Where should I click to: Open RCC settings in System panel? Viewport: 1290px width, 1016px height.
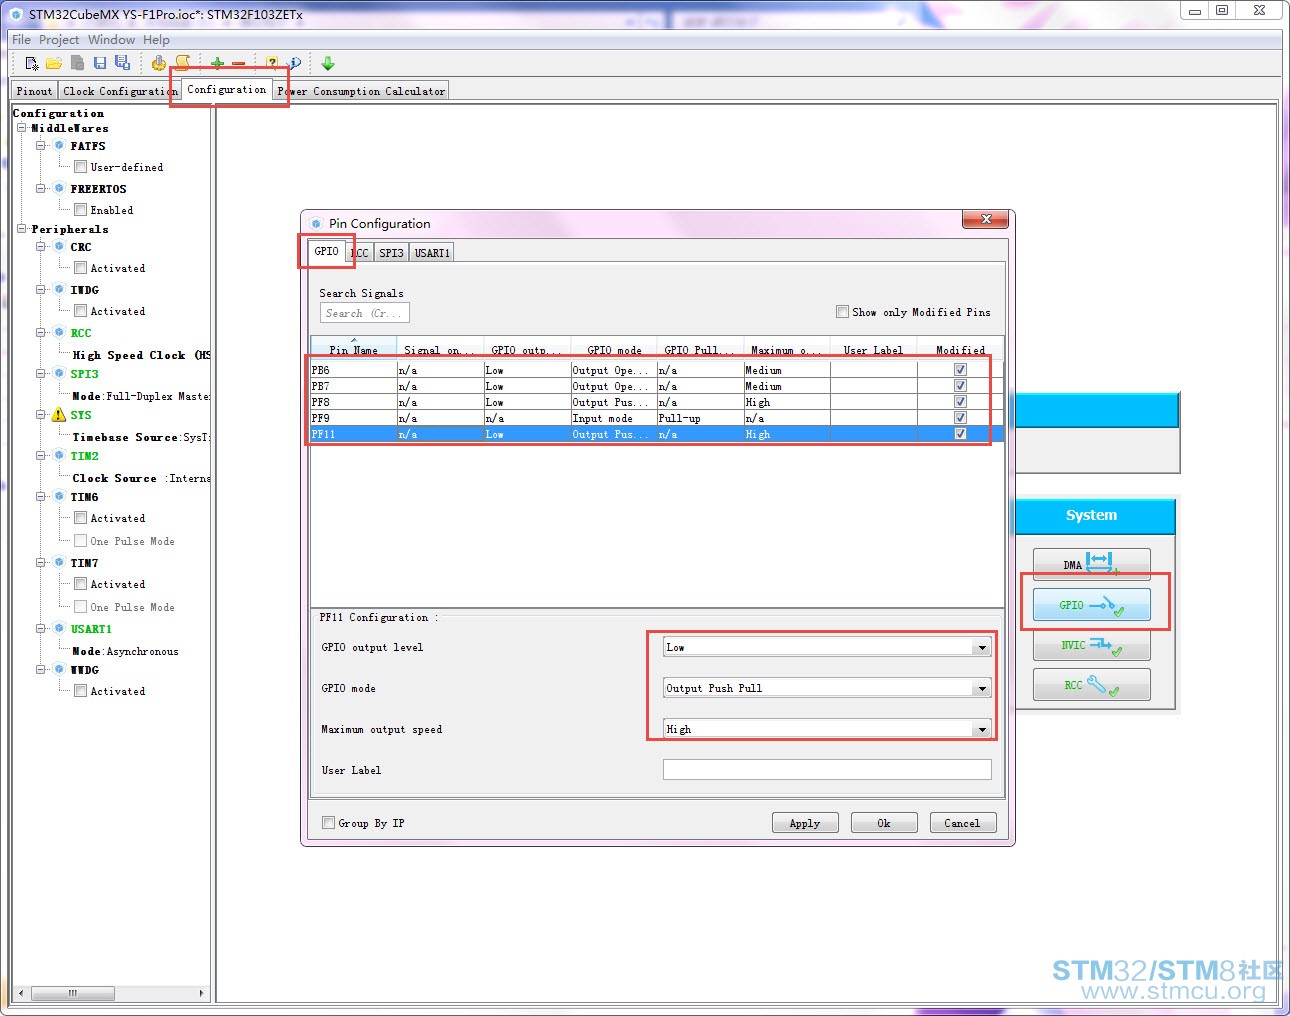click(1091, 685)
